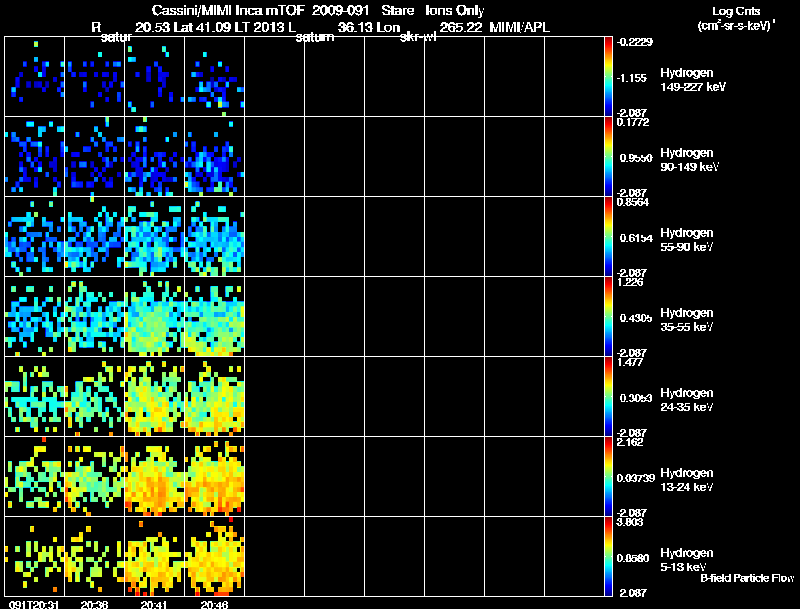The width and height of the screenshot is (800, 609).
Task: Click the 091T20:31 image in 149-227 keV row
Action: click(x=34, y=76)
